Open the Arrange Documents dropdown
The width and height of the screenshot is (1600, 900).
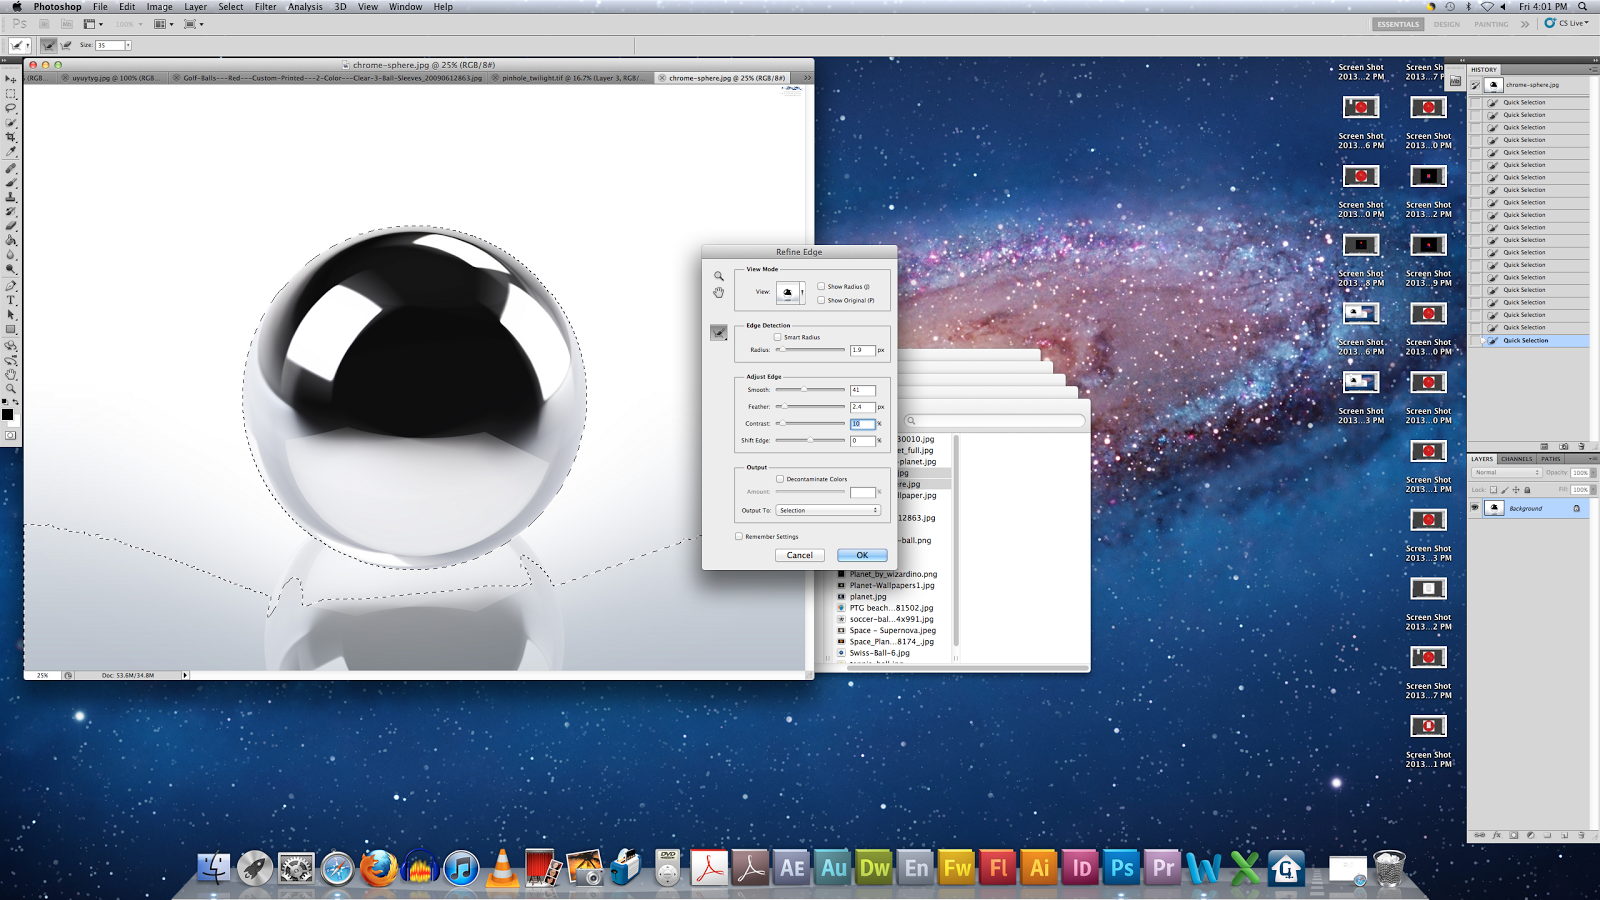[x=162, y=24]
